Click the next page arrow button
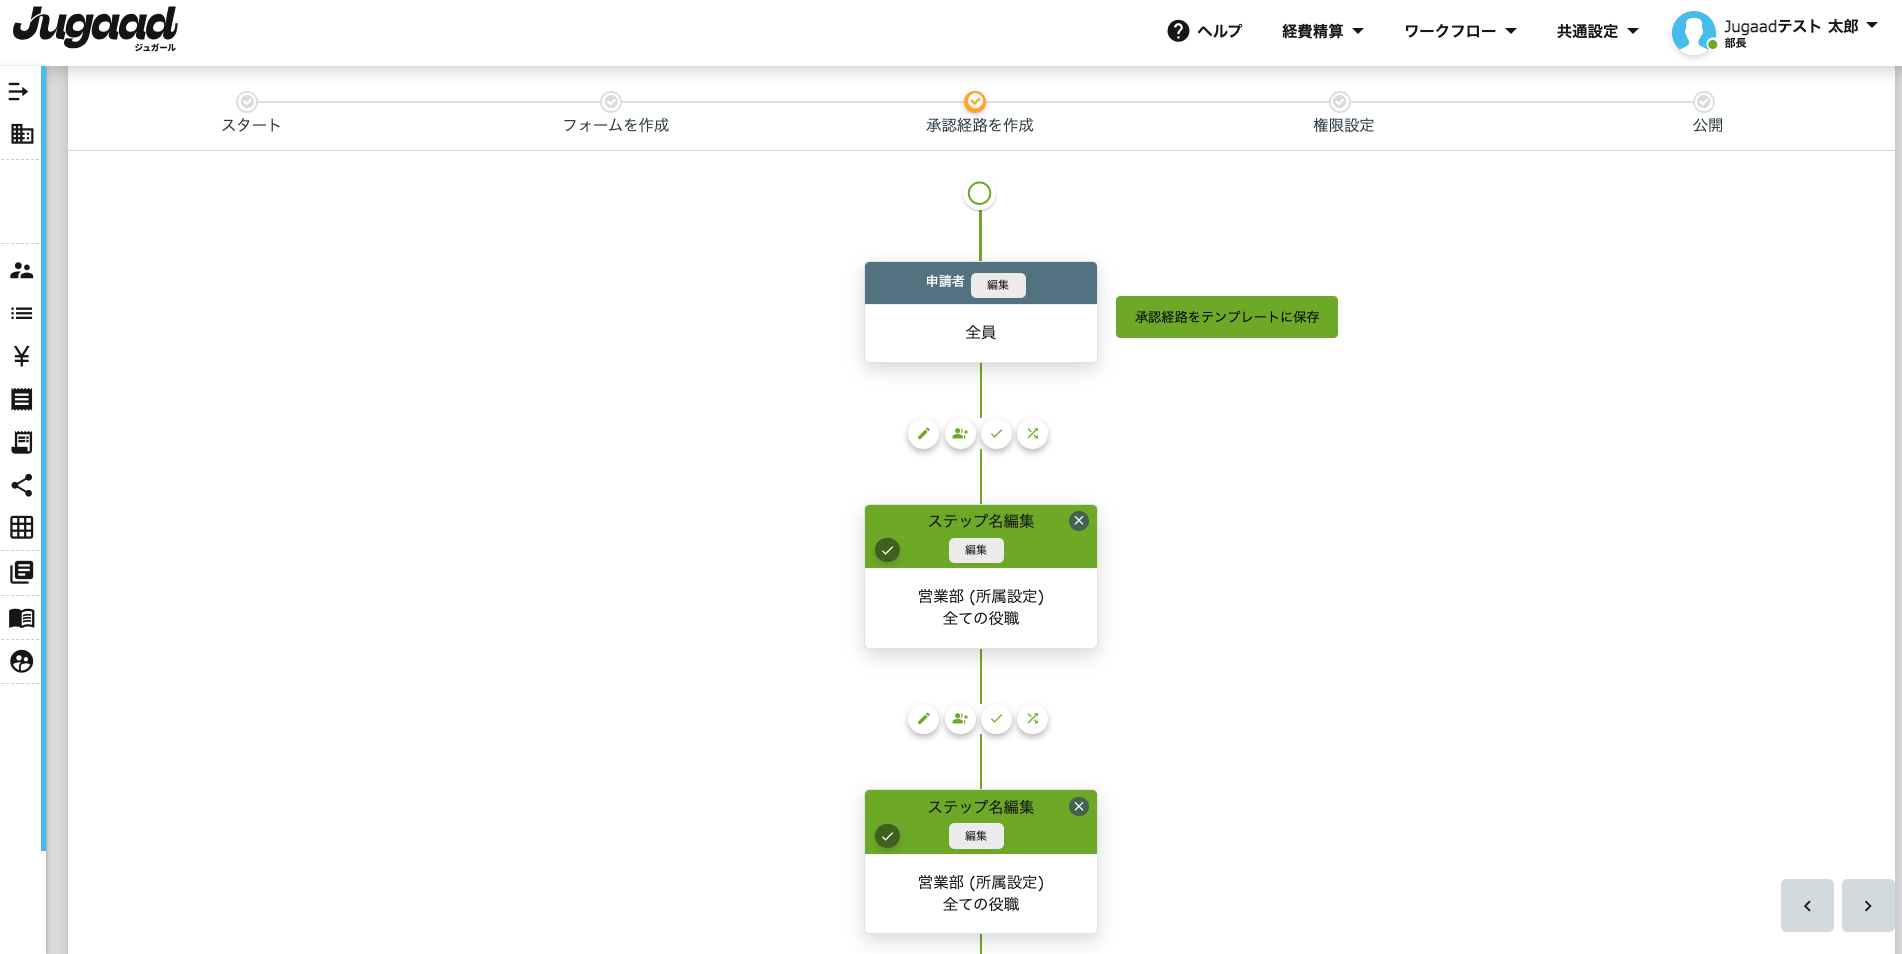Image resolution: width=1902 pixels, height=954 pixels. pos(1867,906)
